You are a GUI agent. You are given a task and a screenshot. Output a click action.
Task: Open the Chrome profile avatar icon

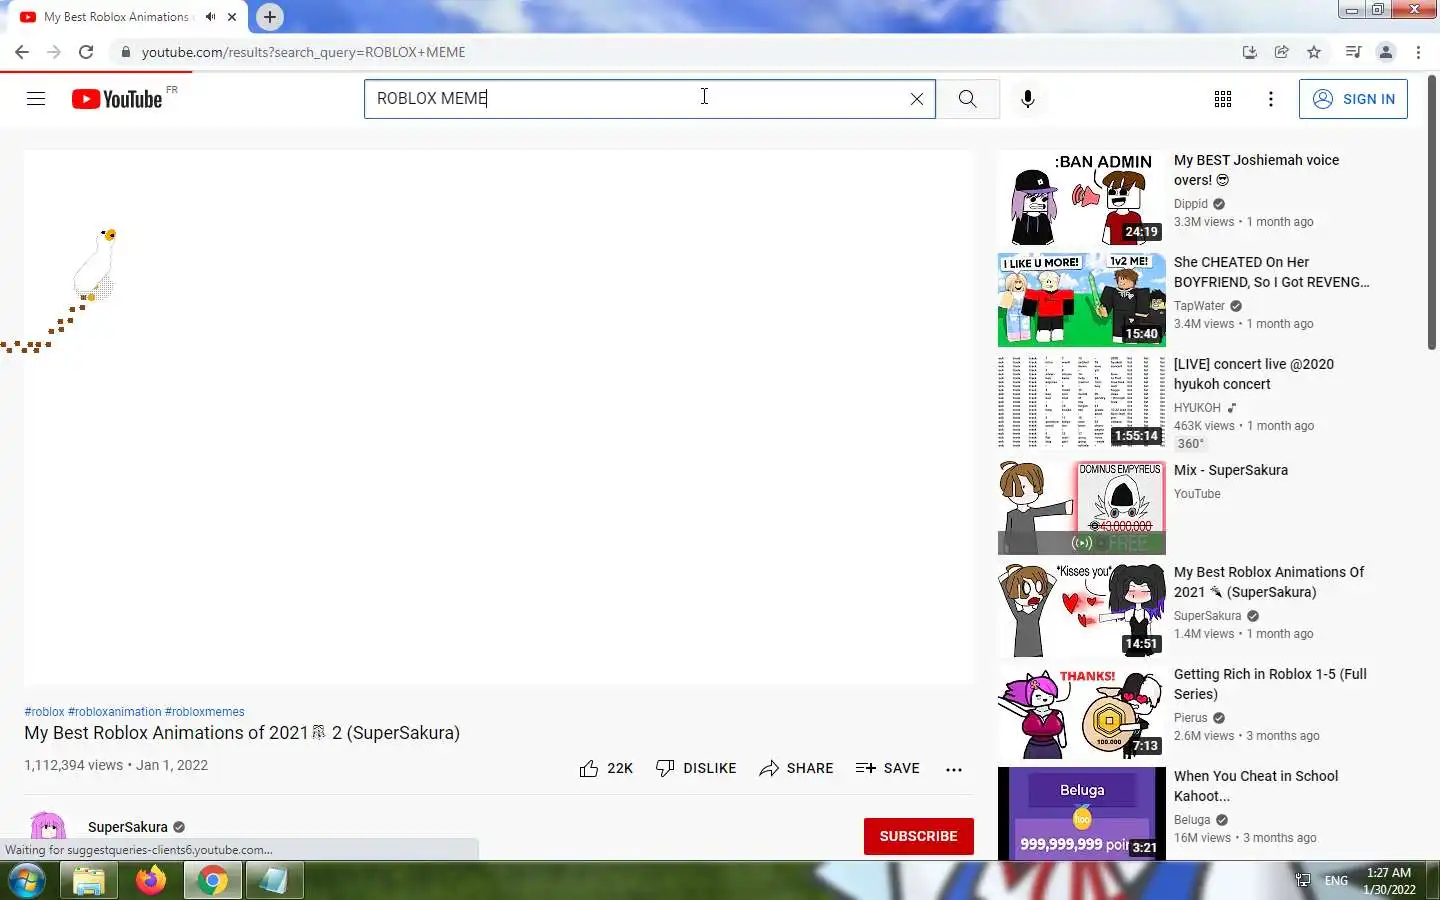1386,52
